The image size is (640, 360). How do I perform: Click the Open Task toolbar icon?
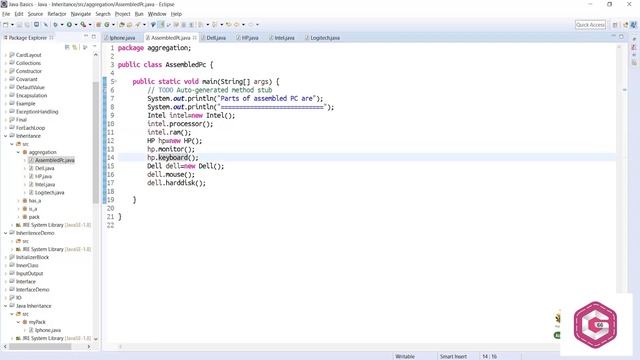(x=129, y=25)
